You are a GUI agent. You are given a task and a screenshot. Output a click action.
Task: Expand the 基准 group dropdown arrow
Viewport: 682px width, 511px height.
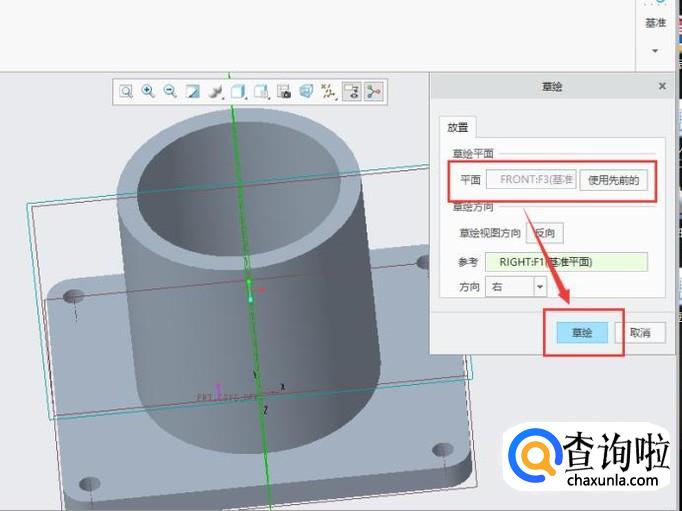pyautogui.click(x=655, y=50)
